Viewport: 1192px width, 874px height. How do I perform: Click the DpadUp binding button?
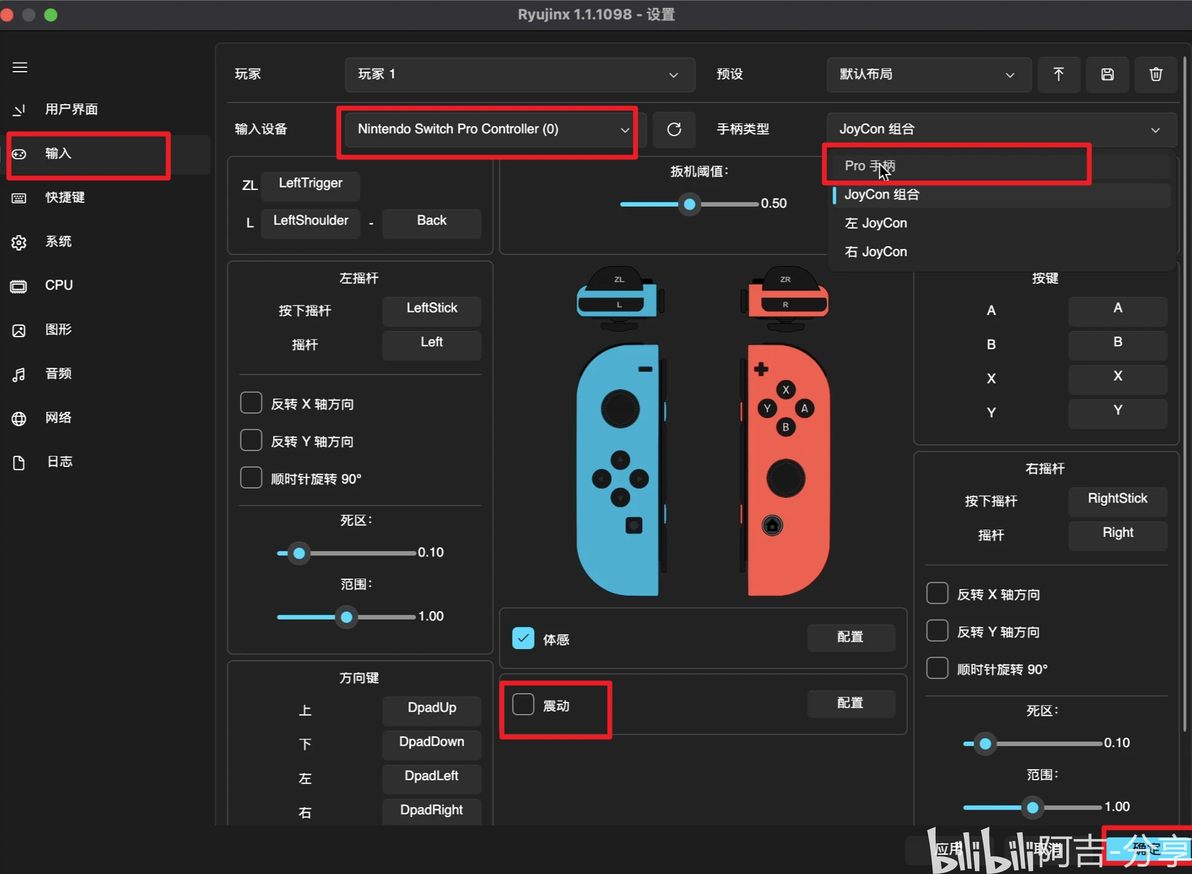click(432, 709)
